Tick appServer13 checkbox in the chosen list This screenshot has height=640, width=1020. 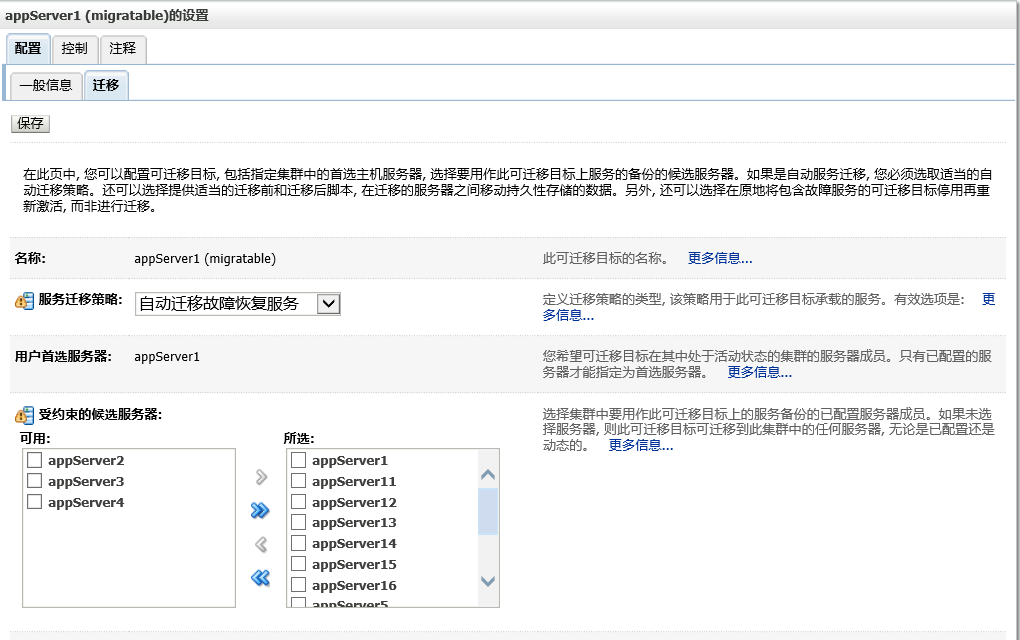pos(299,522)
